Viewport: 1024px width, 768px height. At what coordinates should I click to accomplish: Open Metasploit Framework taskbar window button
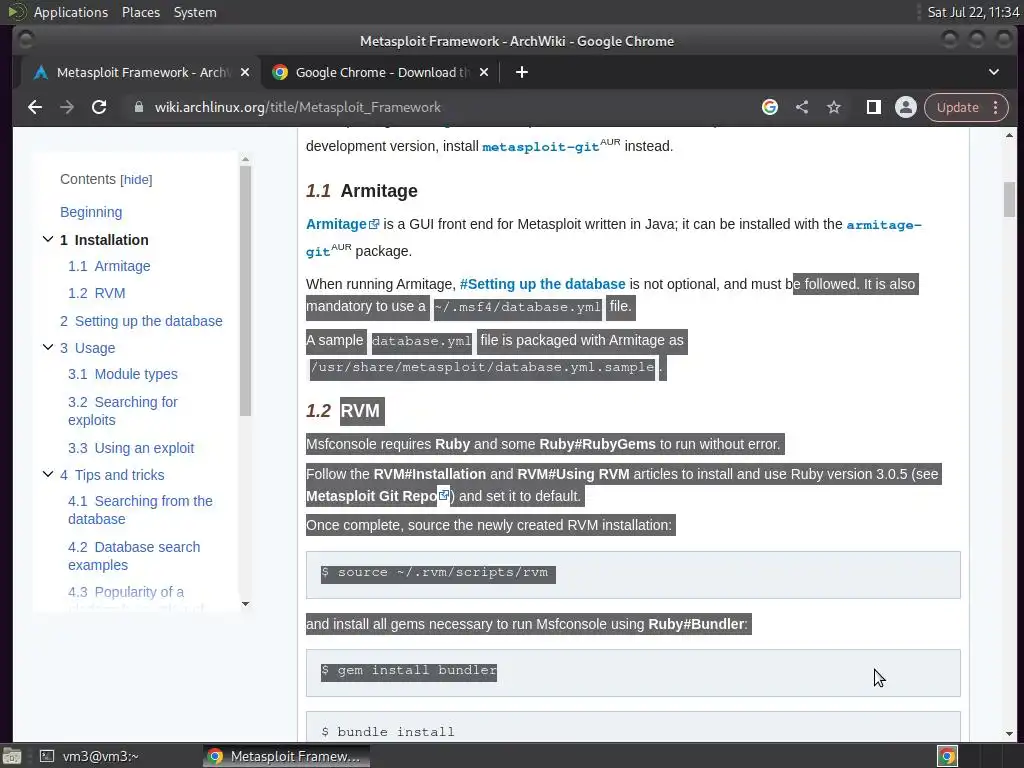click(286, 756)
